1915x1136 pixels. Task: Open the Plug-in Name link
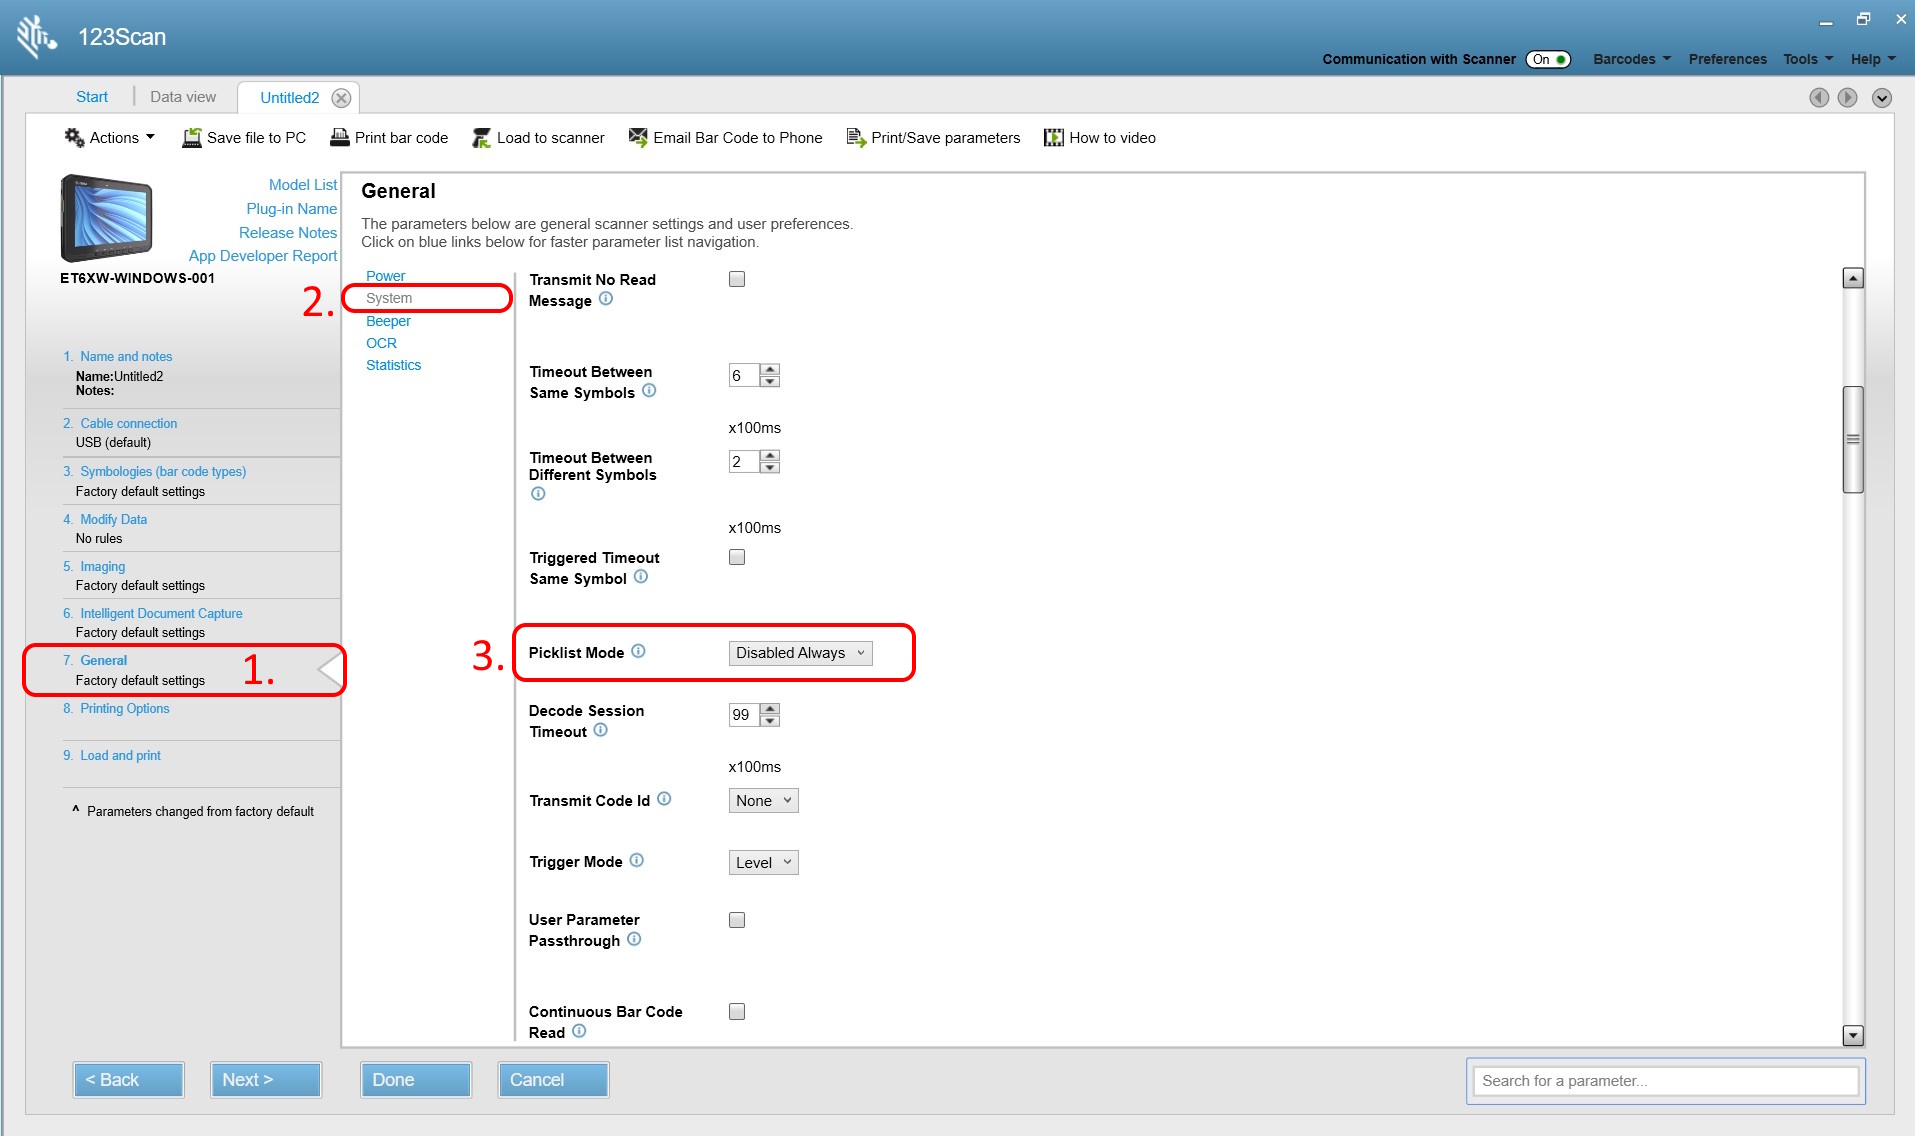(x=292, y=209)
